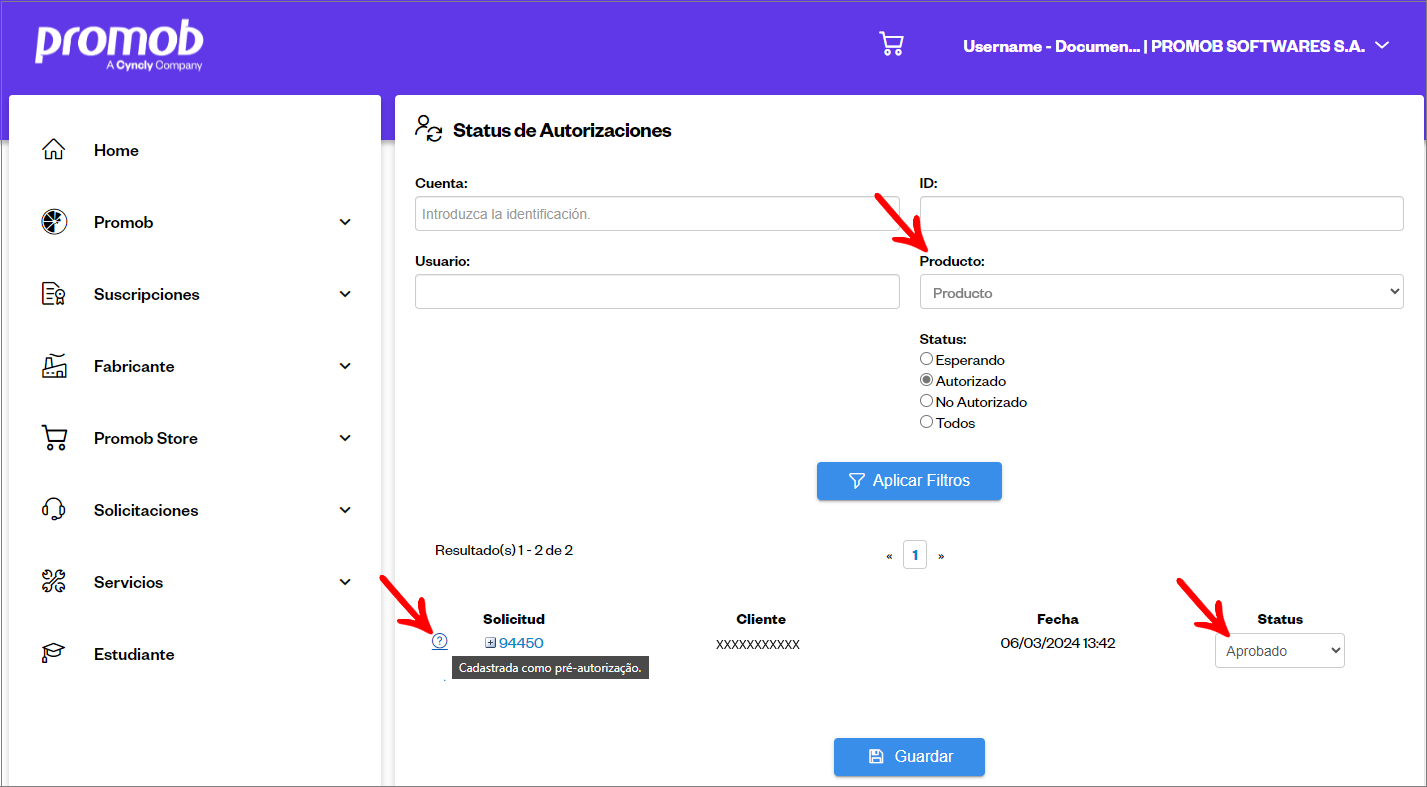Click the Promob sidebar icon
This screenshot has width=1427, height=787.
pos(54,222)
